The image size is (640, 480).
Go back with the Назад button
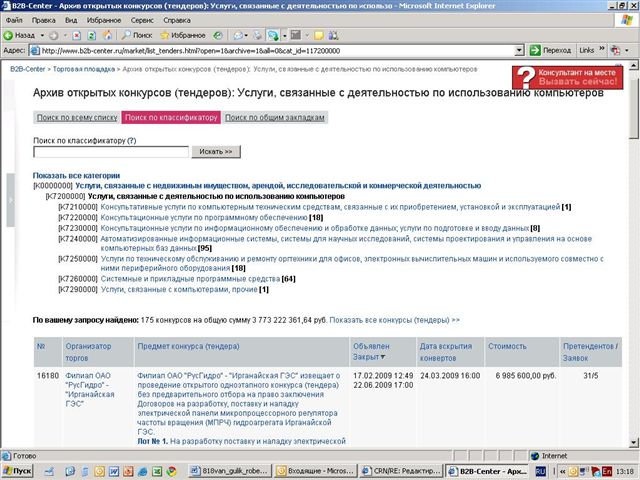point(19,36)
